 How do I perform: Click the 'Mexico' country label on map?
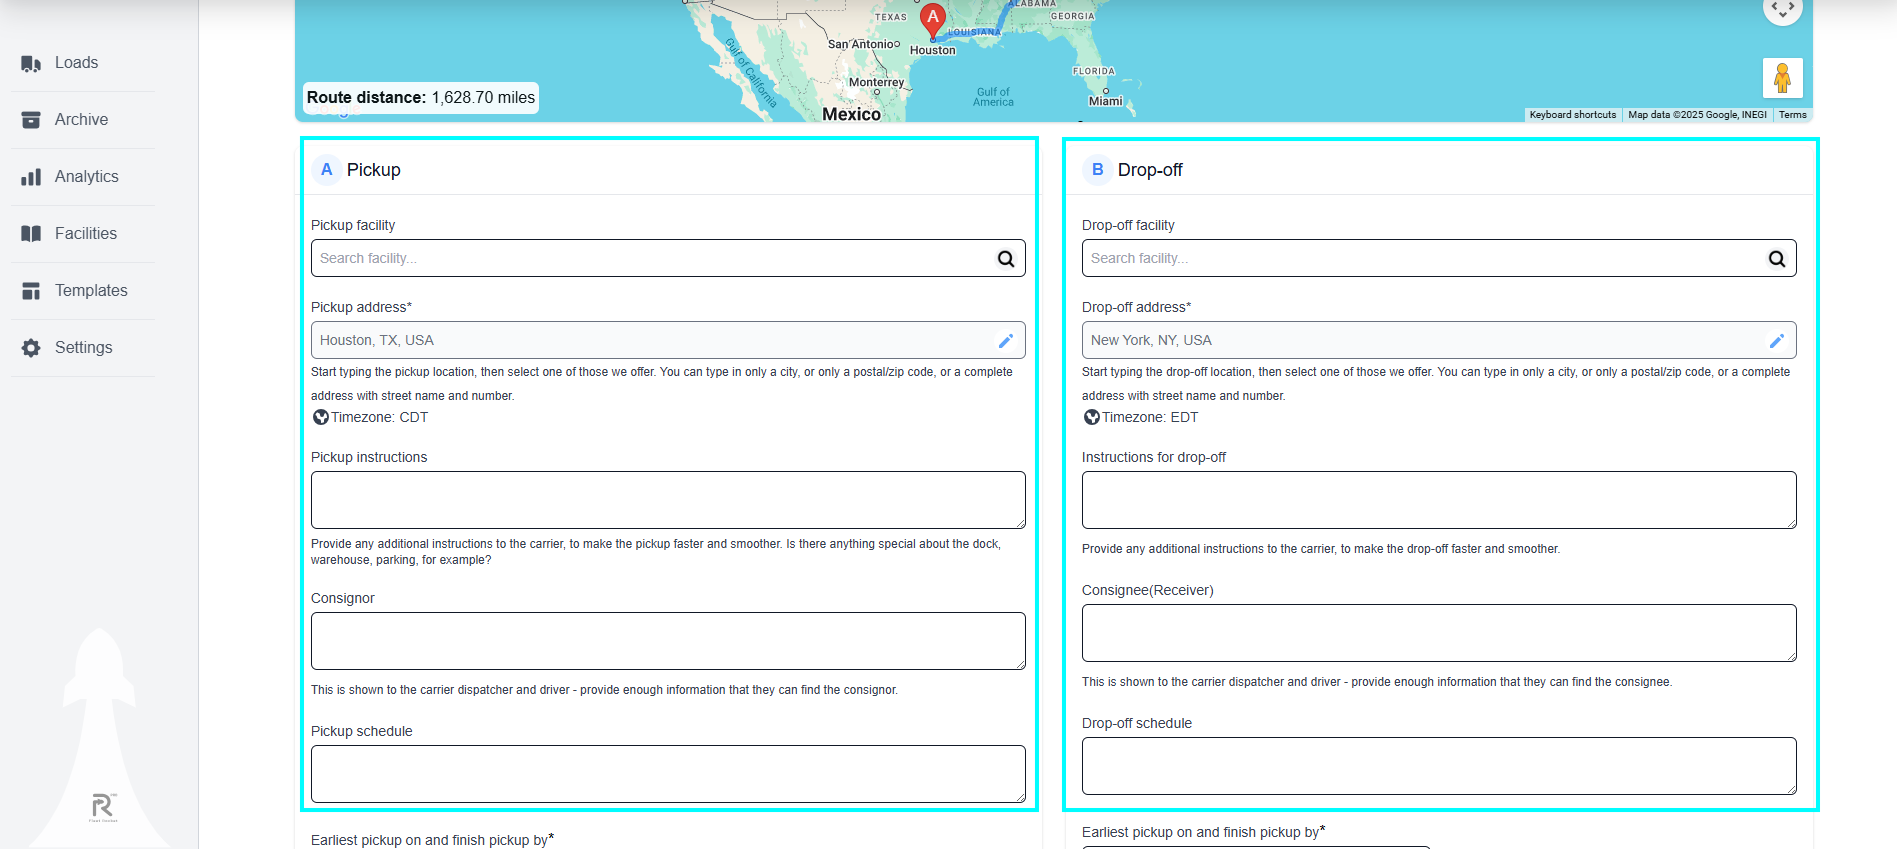point(851,114)
